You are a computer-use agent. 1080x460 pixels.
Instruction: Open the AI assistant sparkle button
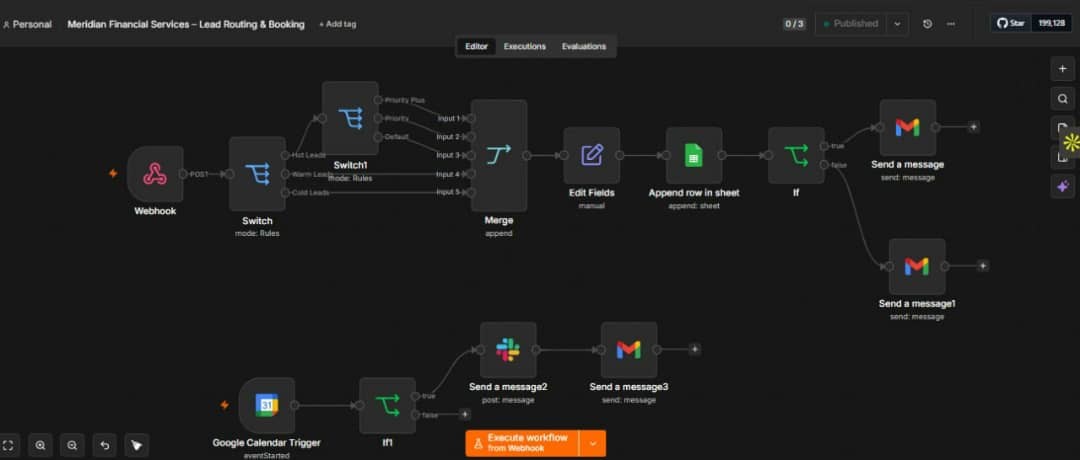[x=1062, y=186]
